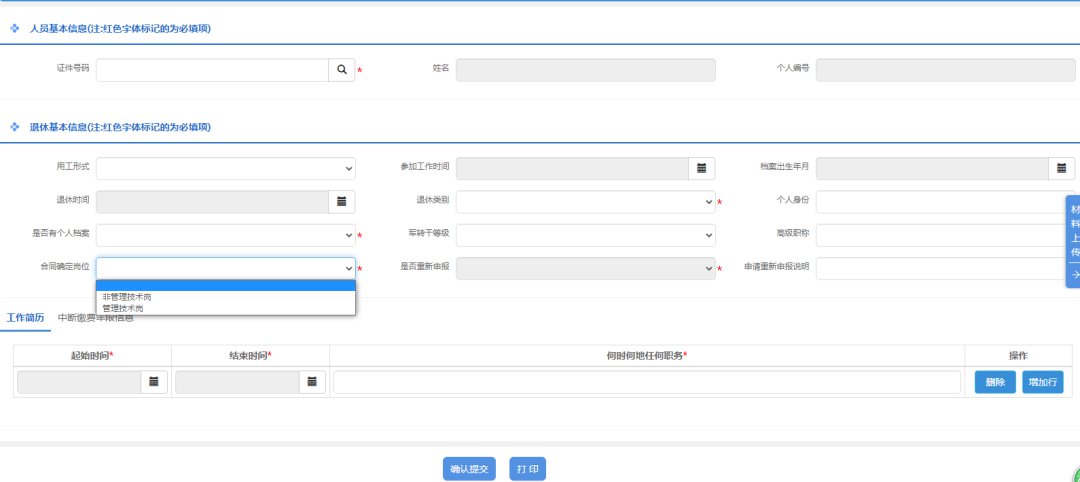
Task: Expand the 退休类别 dropdown
Action: [x=585, y=202]
